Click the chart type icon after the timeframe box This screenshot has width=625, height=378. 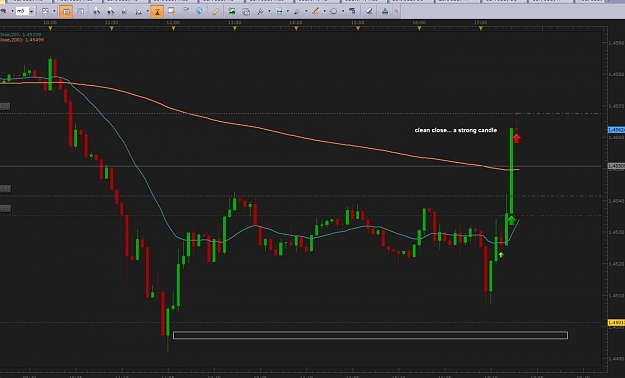(x=45, y=12)
